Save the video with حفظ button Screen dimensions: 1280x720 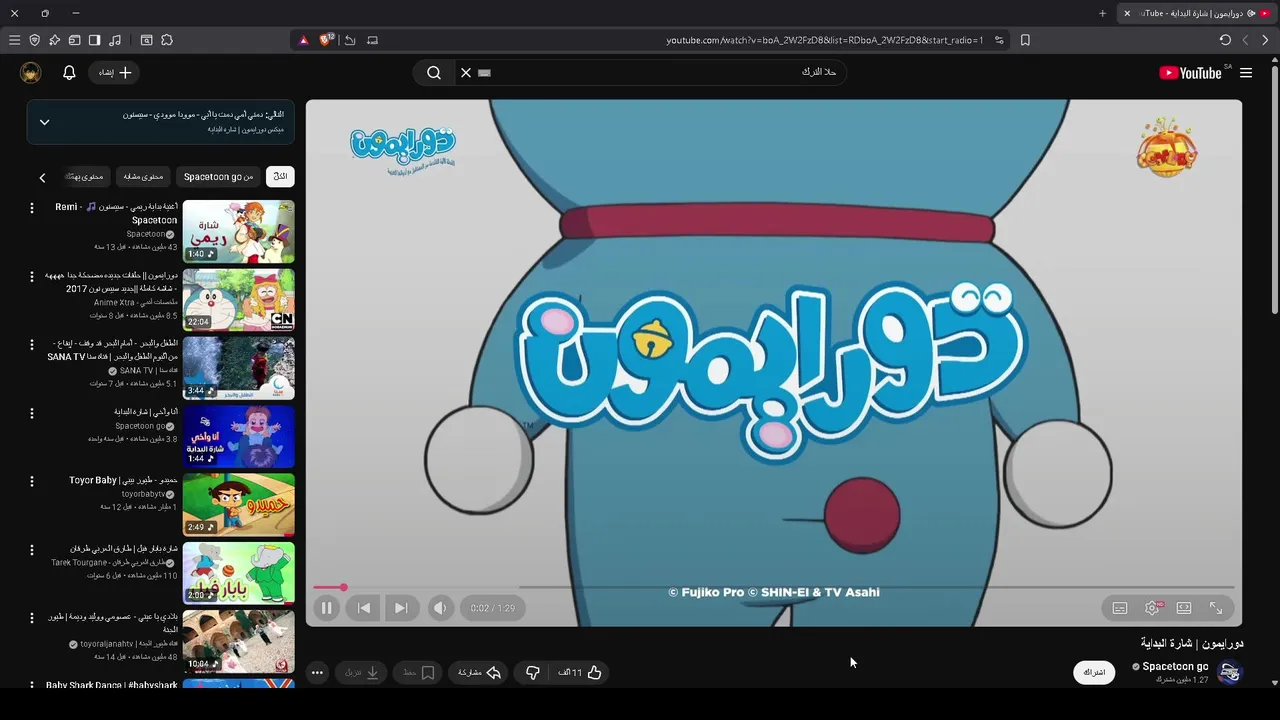click(x=419, y=673)
